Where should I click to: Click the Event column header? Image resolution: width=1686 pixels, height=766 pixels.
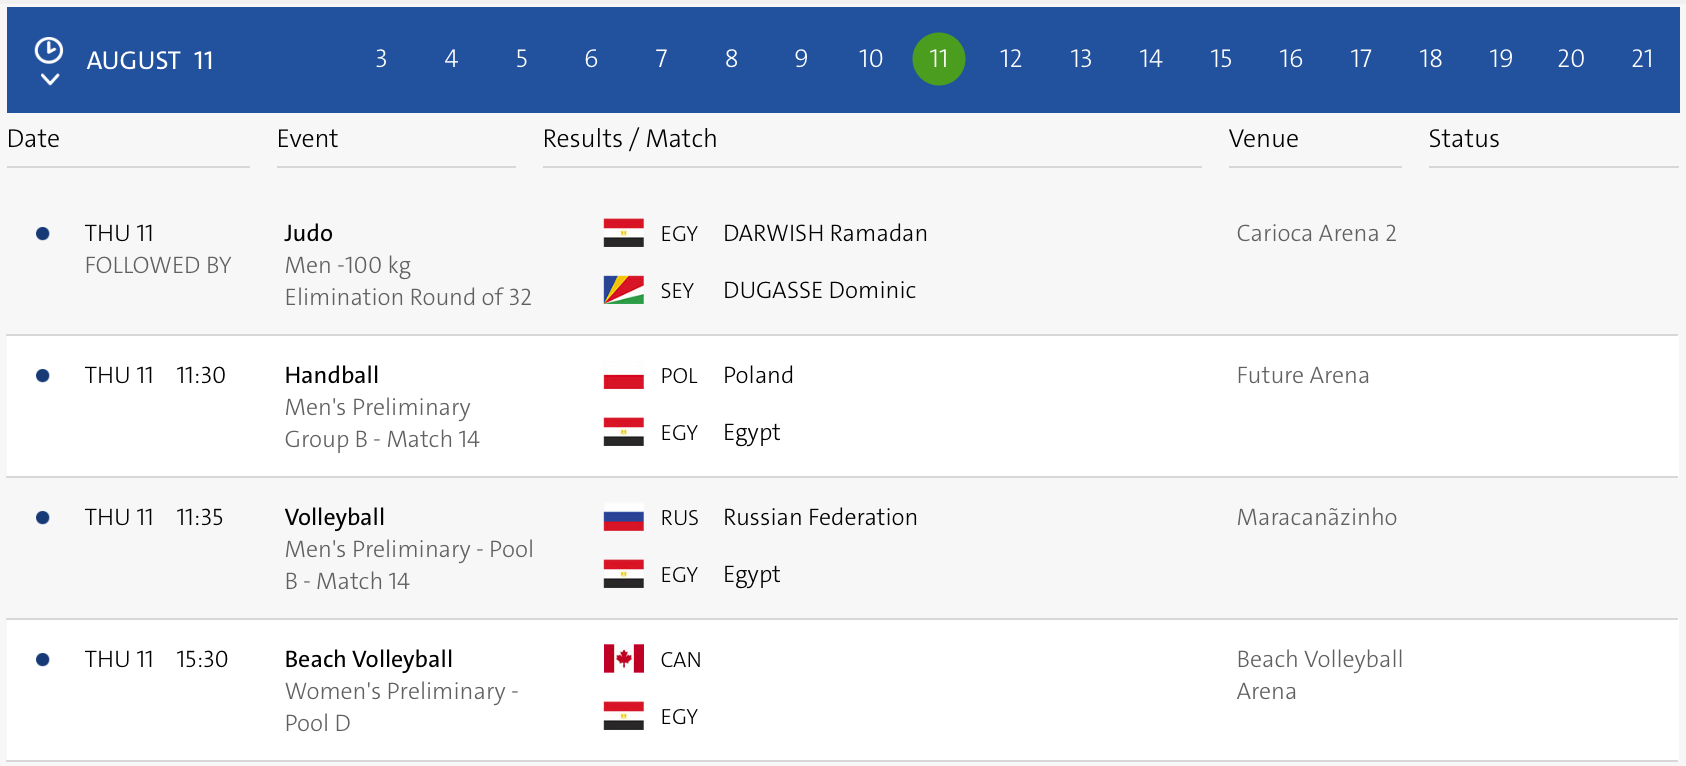pos(307,139)
